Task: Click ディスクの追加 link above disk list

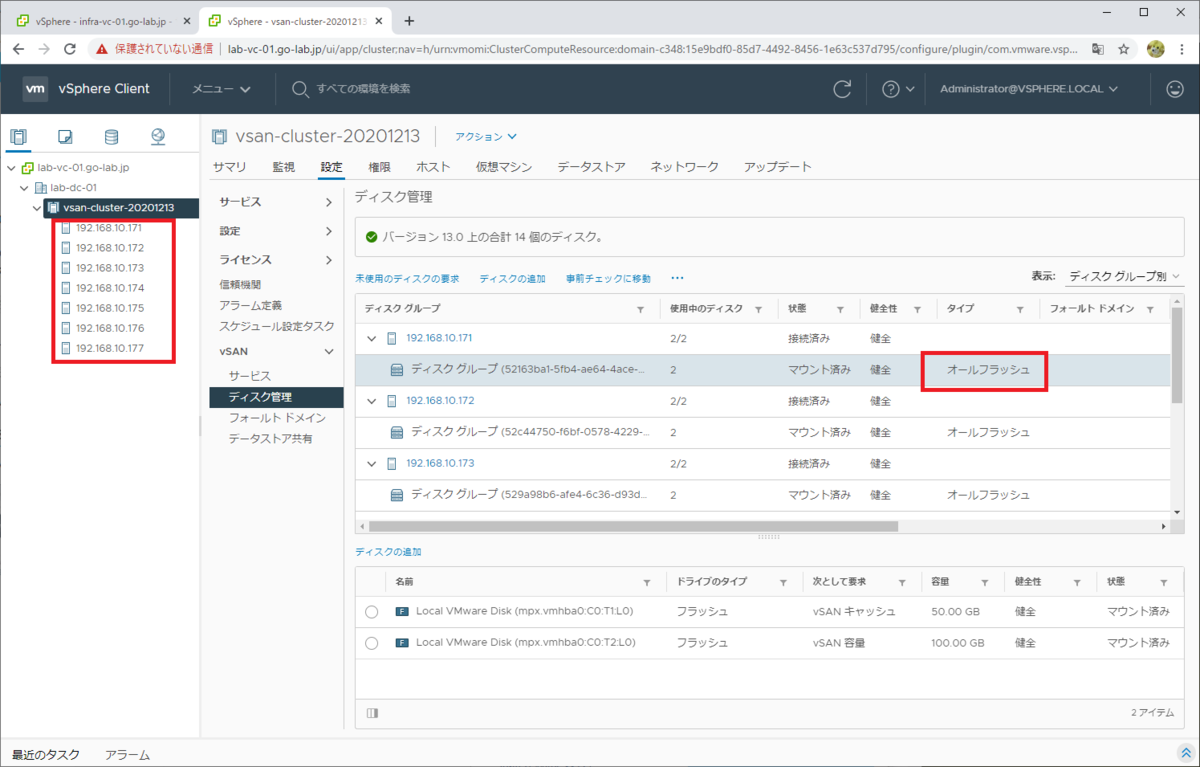Action: [388, 552]
